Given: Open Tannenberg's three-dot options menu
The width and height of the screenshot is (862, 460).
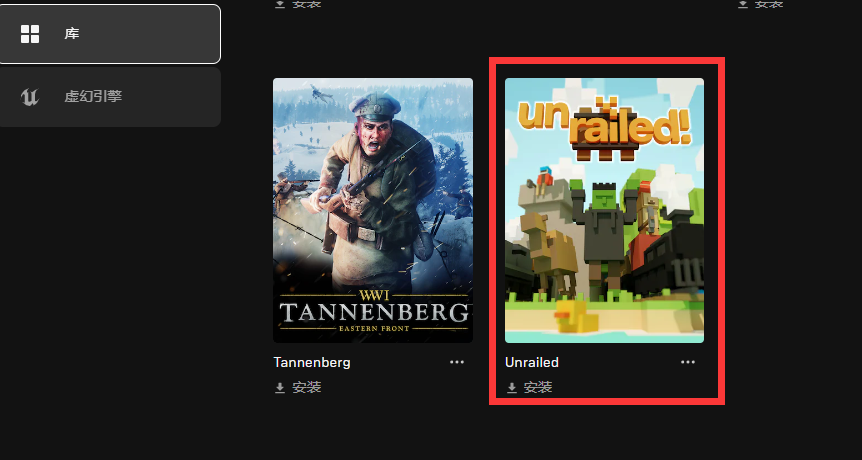Looking at the screenshot, I should (x=457, y=362).
